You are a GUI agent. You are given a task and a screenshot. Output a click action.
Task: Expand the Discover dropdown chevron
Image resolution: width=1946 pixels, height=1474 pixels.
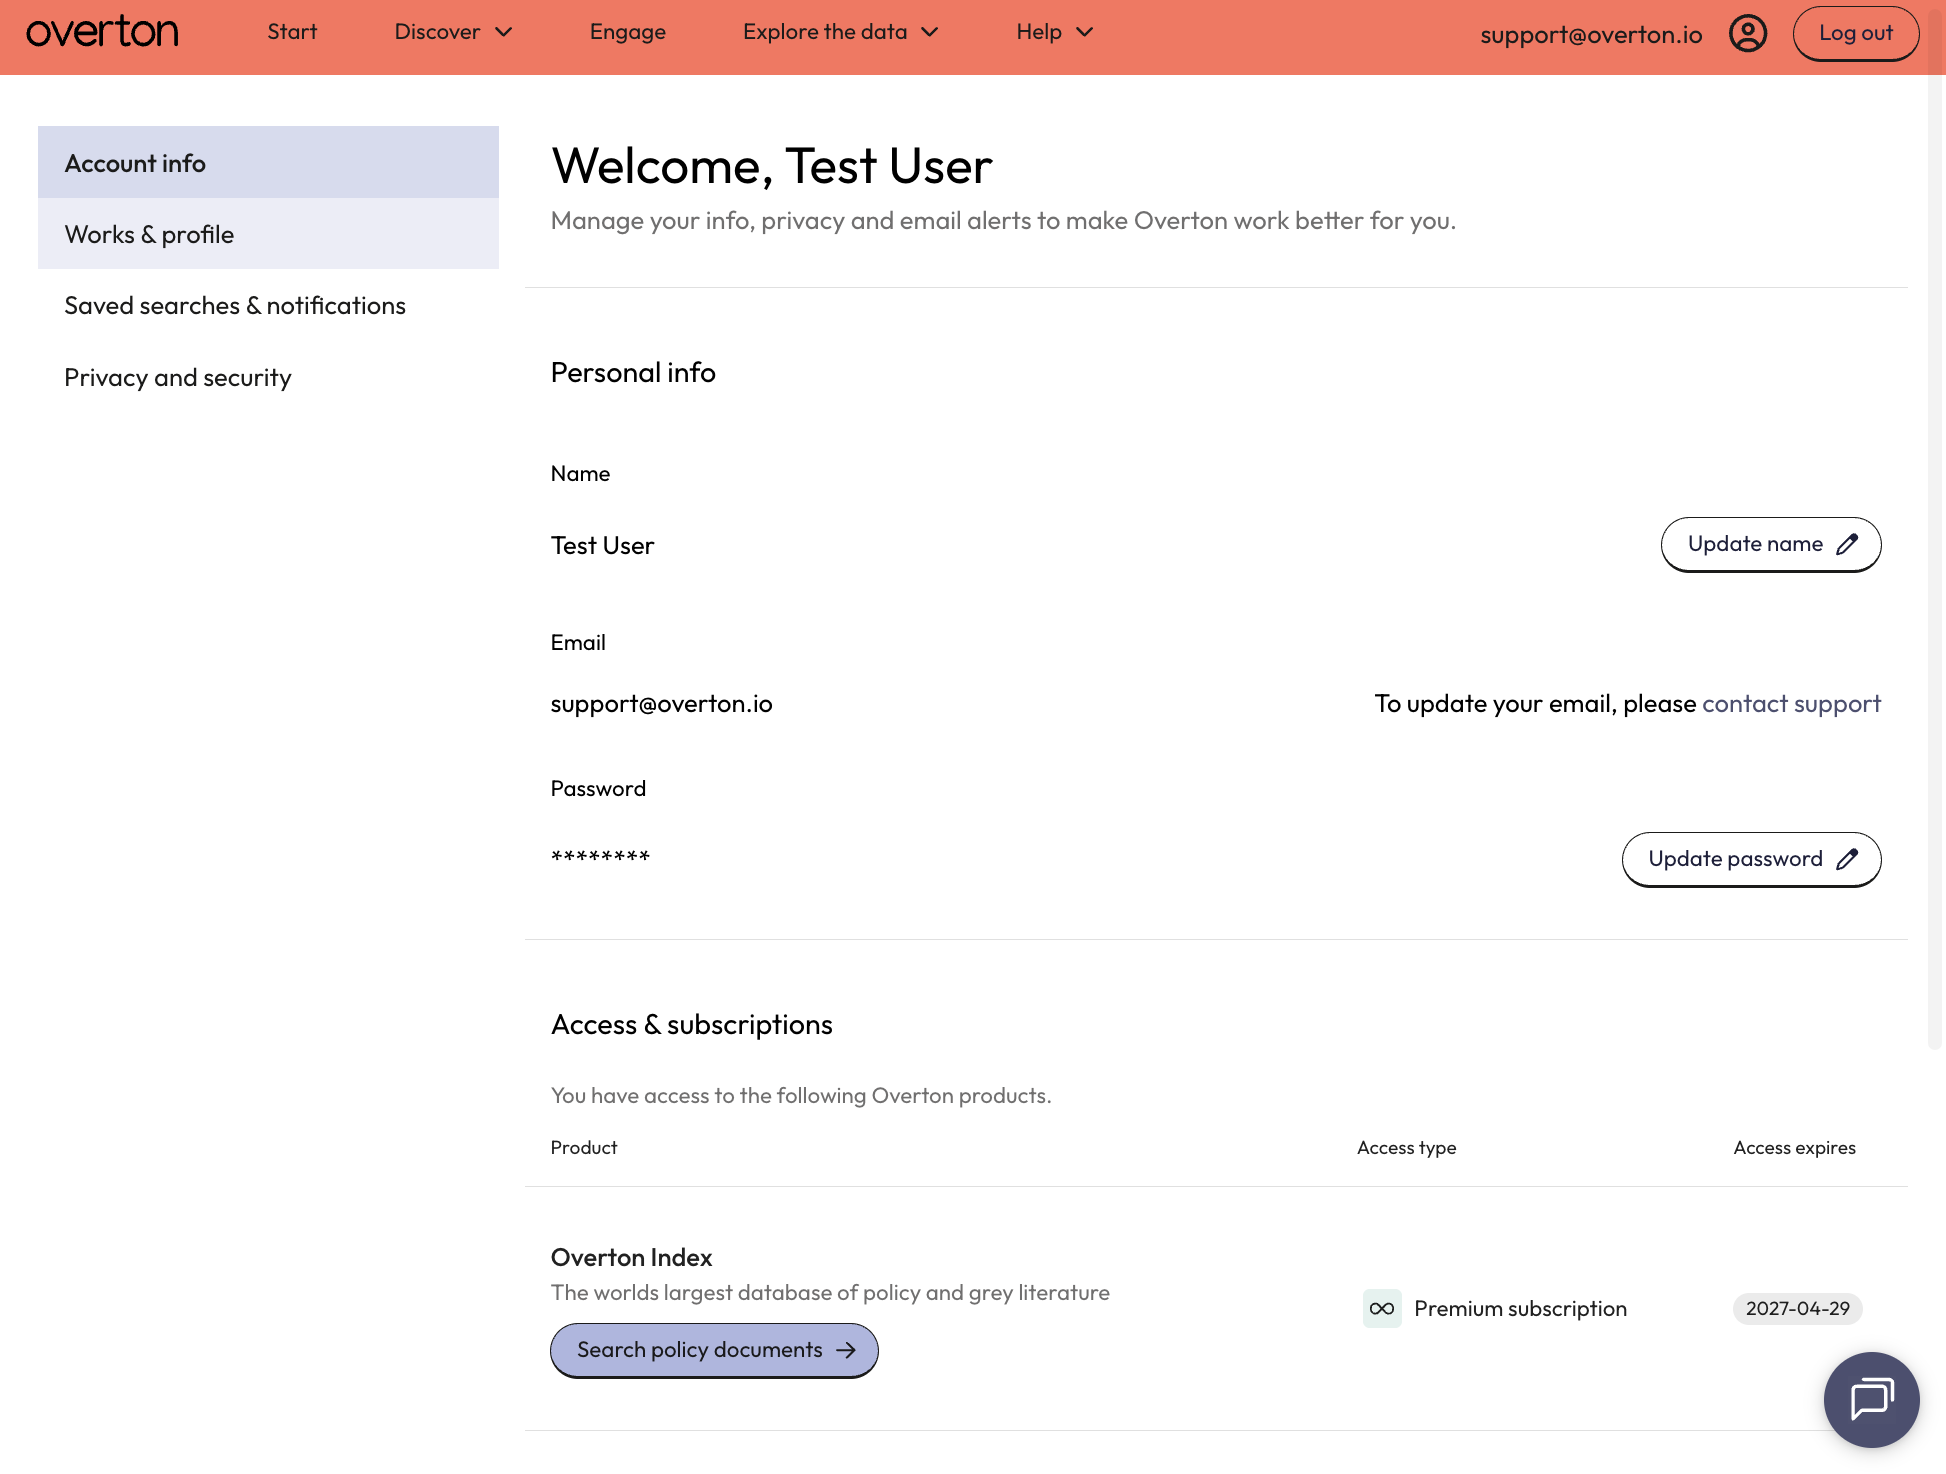(x=504, y=32)
